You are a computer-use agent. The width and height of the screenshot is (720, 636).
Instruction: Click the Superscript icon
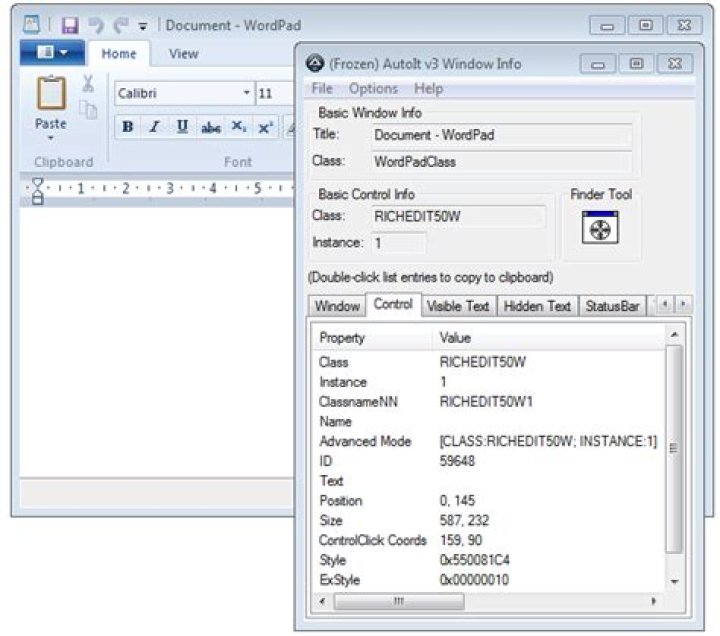[x=265, y=127]
